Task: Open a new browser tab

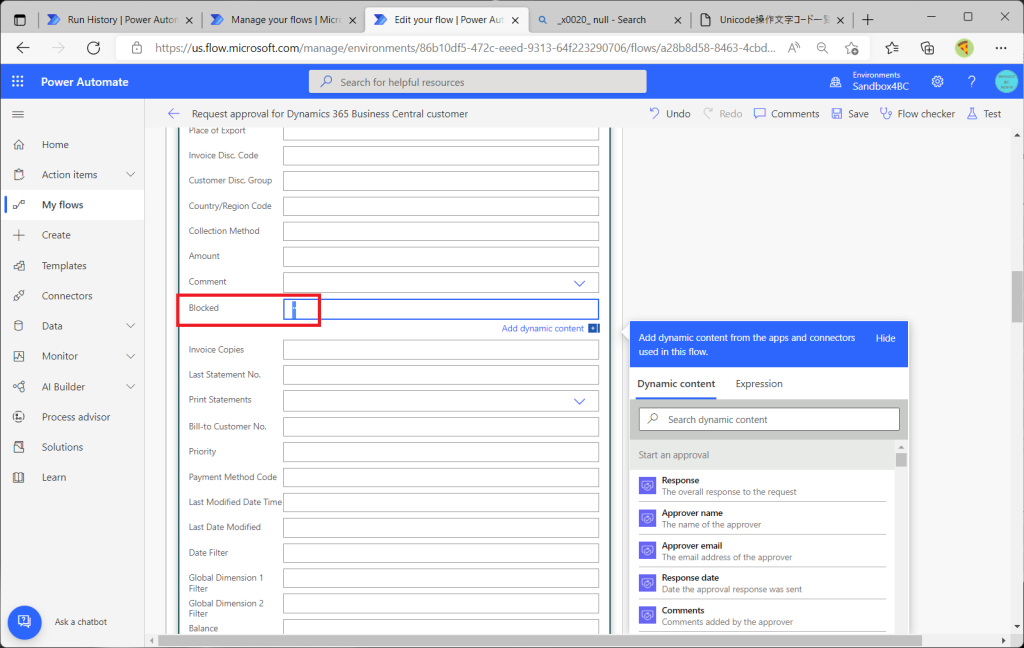Action: click(867, 20)
